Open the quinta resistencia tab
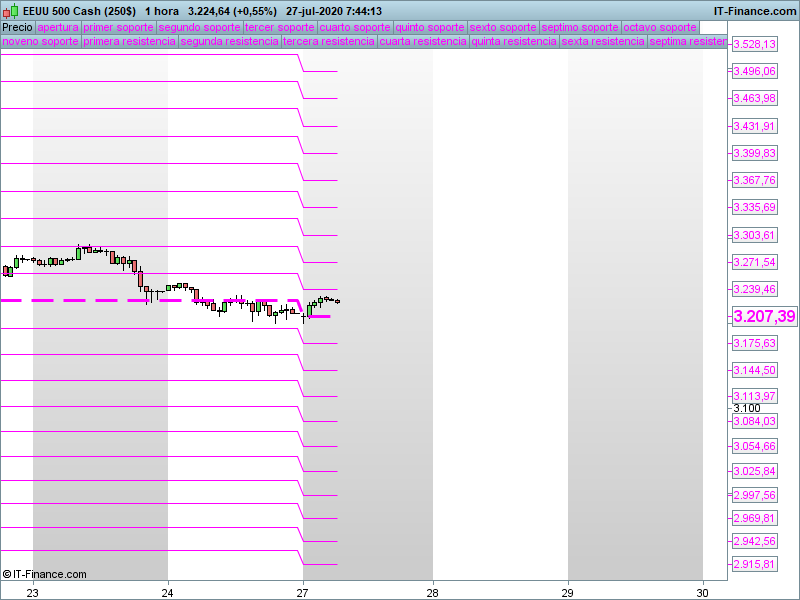The height and width of the screenshot is (600, 800). [514, 41]
